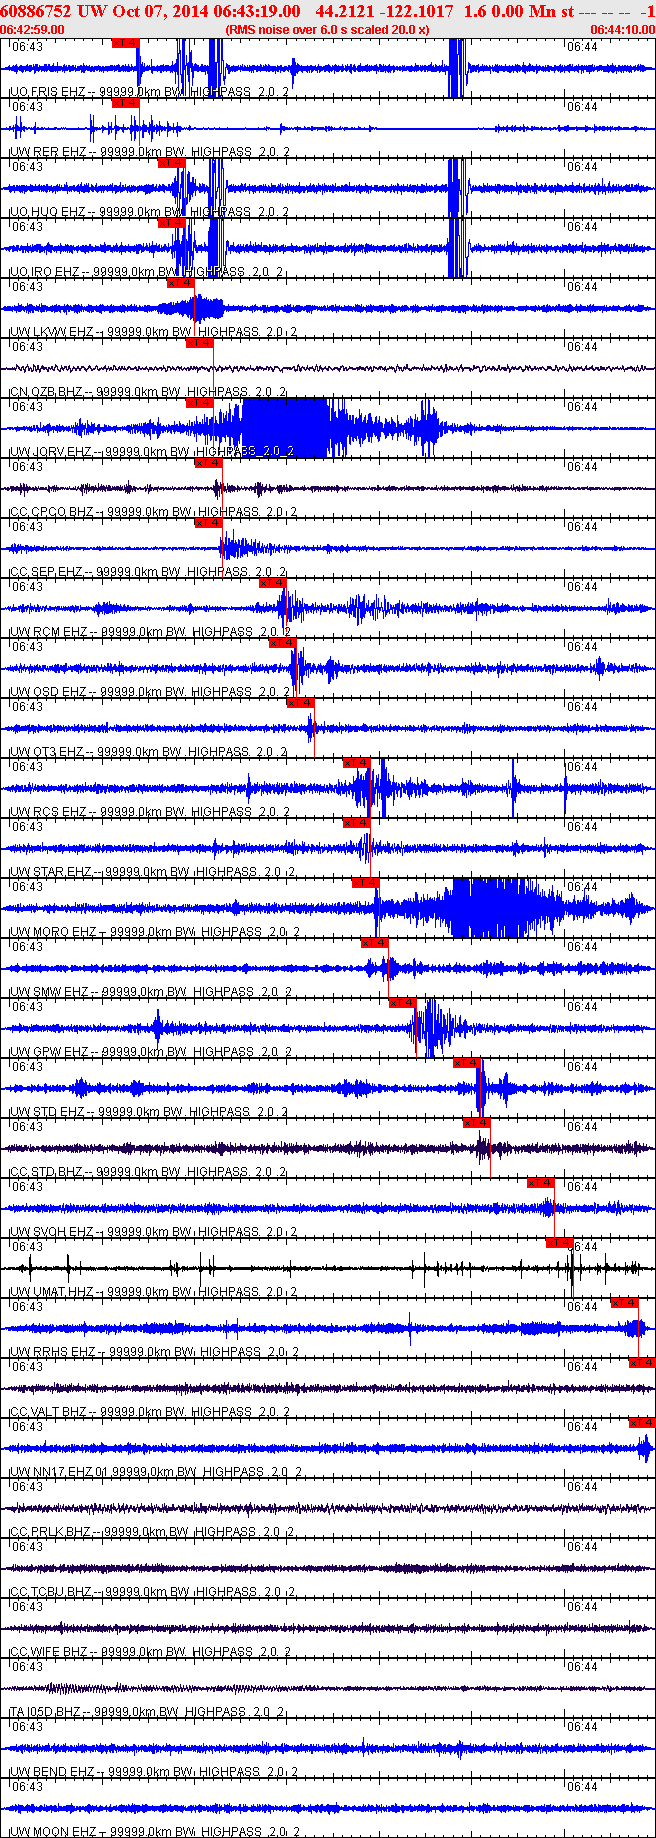Select the UW.RRHS.EHZ station label
This screenshot has width=656, height=1838.
(x=153, y=1352)
